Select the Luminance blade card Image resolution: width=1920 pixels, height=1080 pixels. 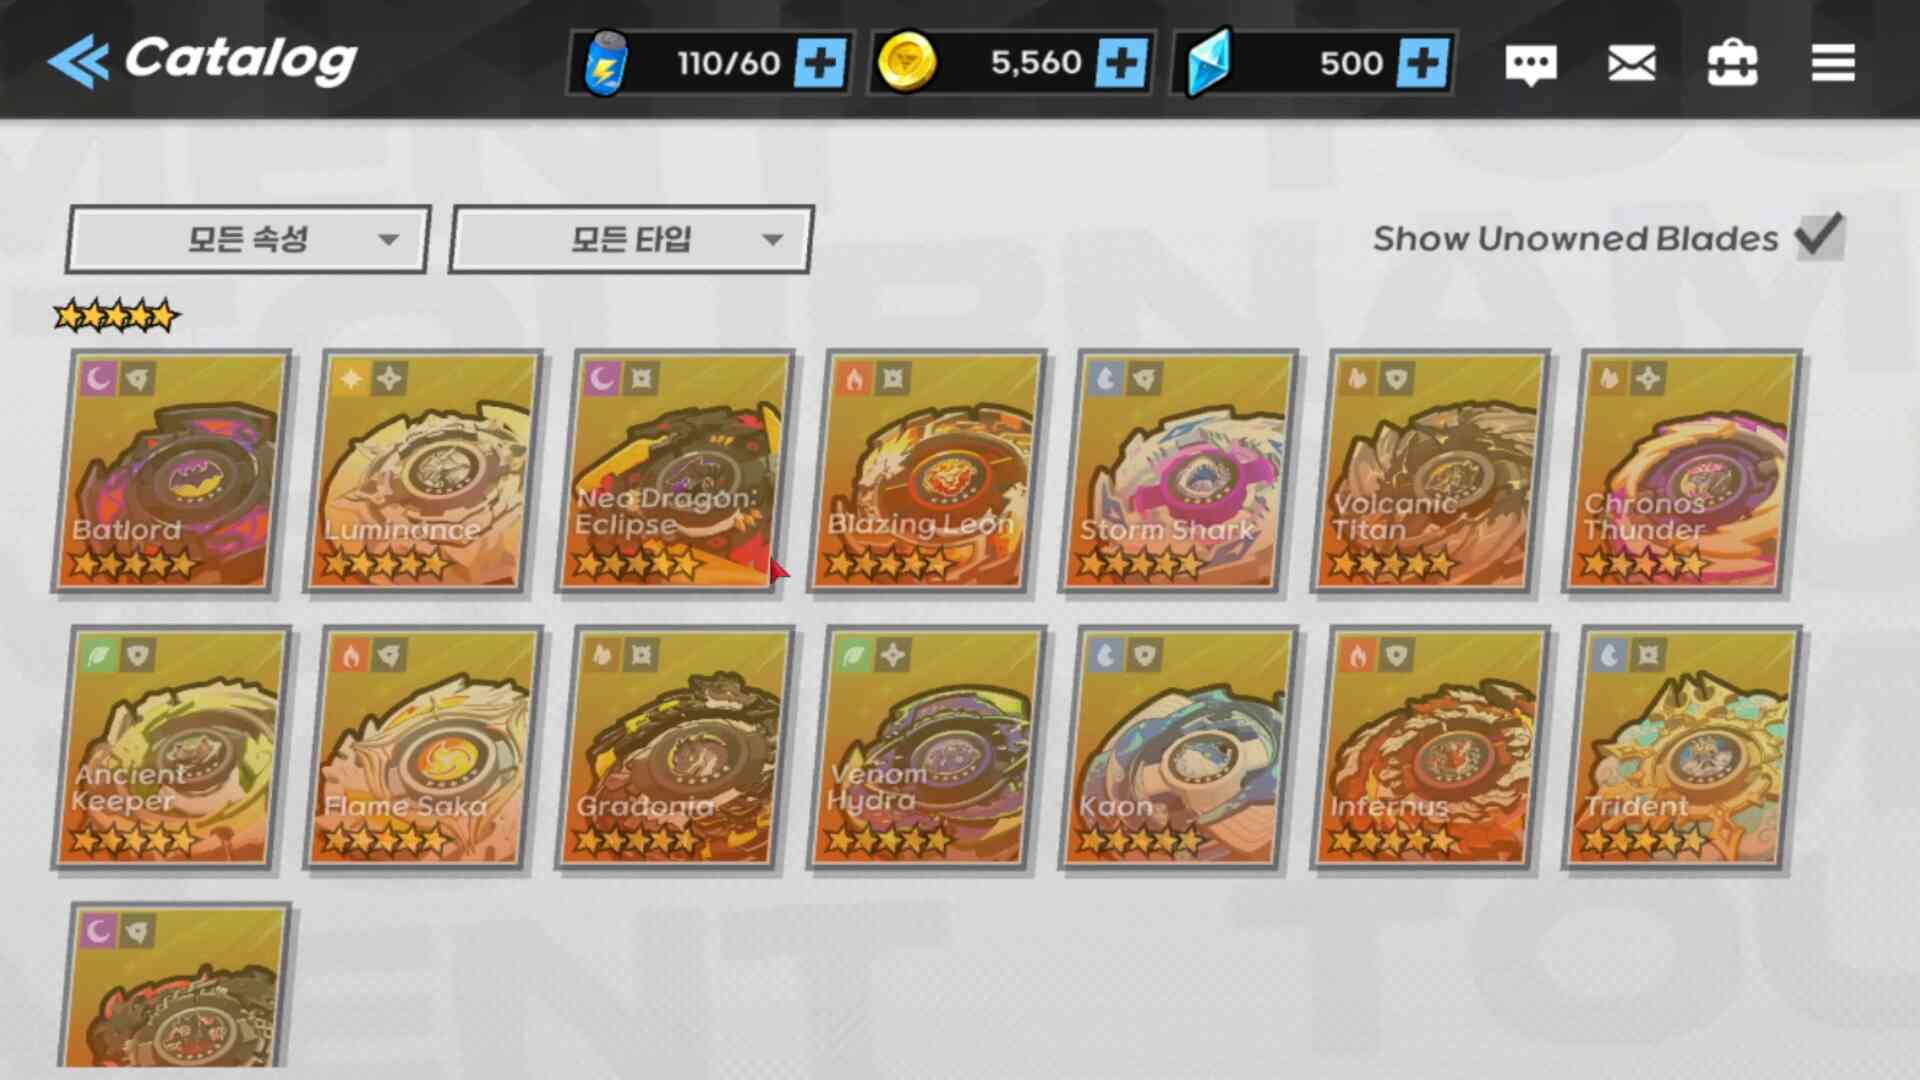[x=423, y=471]
